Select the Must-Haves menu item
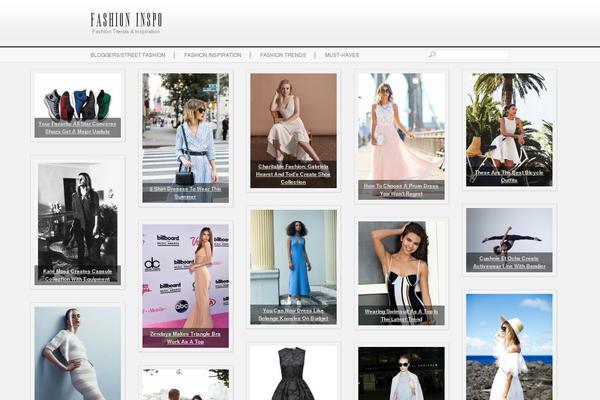600x400 pixels. tap(342, 55)
